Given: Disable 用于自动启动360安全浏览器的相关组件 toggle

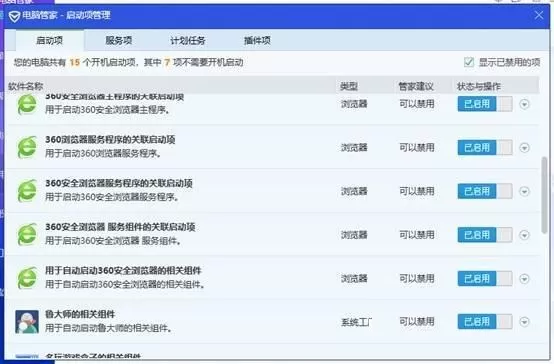Looking at the screenshot, I should (x=485, y=278).
